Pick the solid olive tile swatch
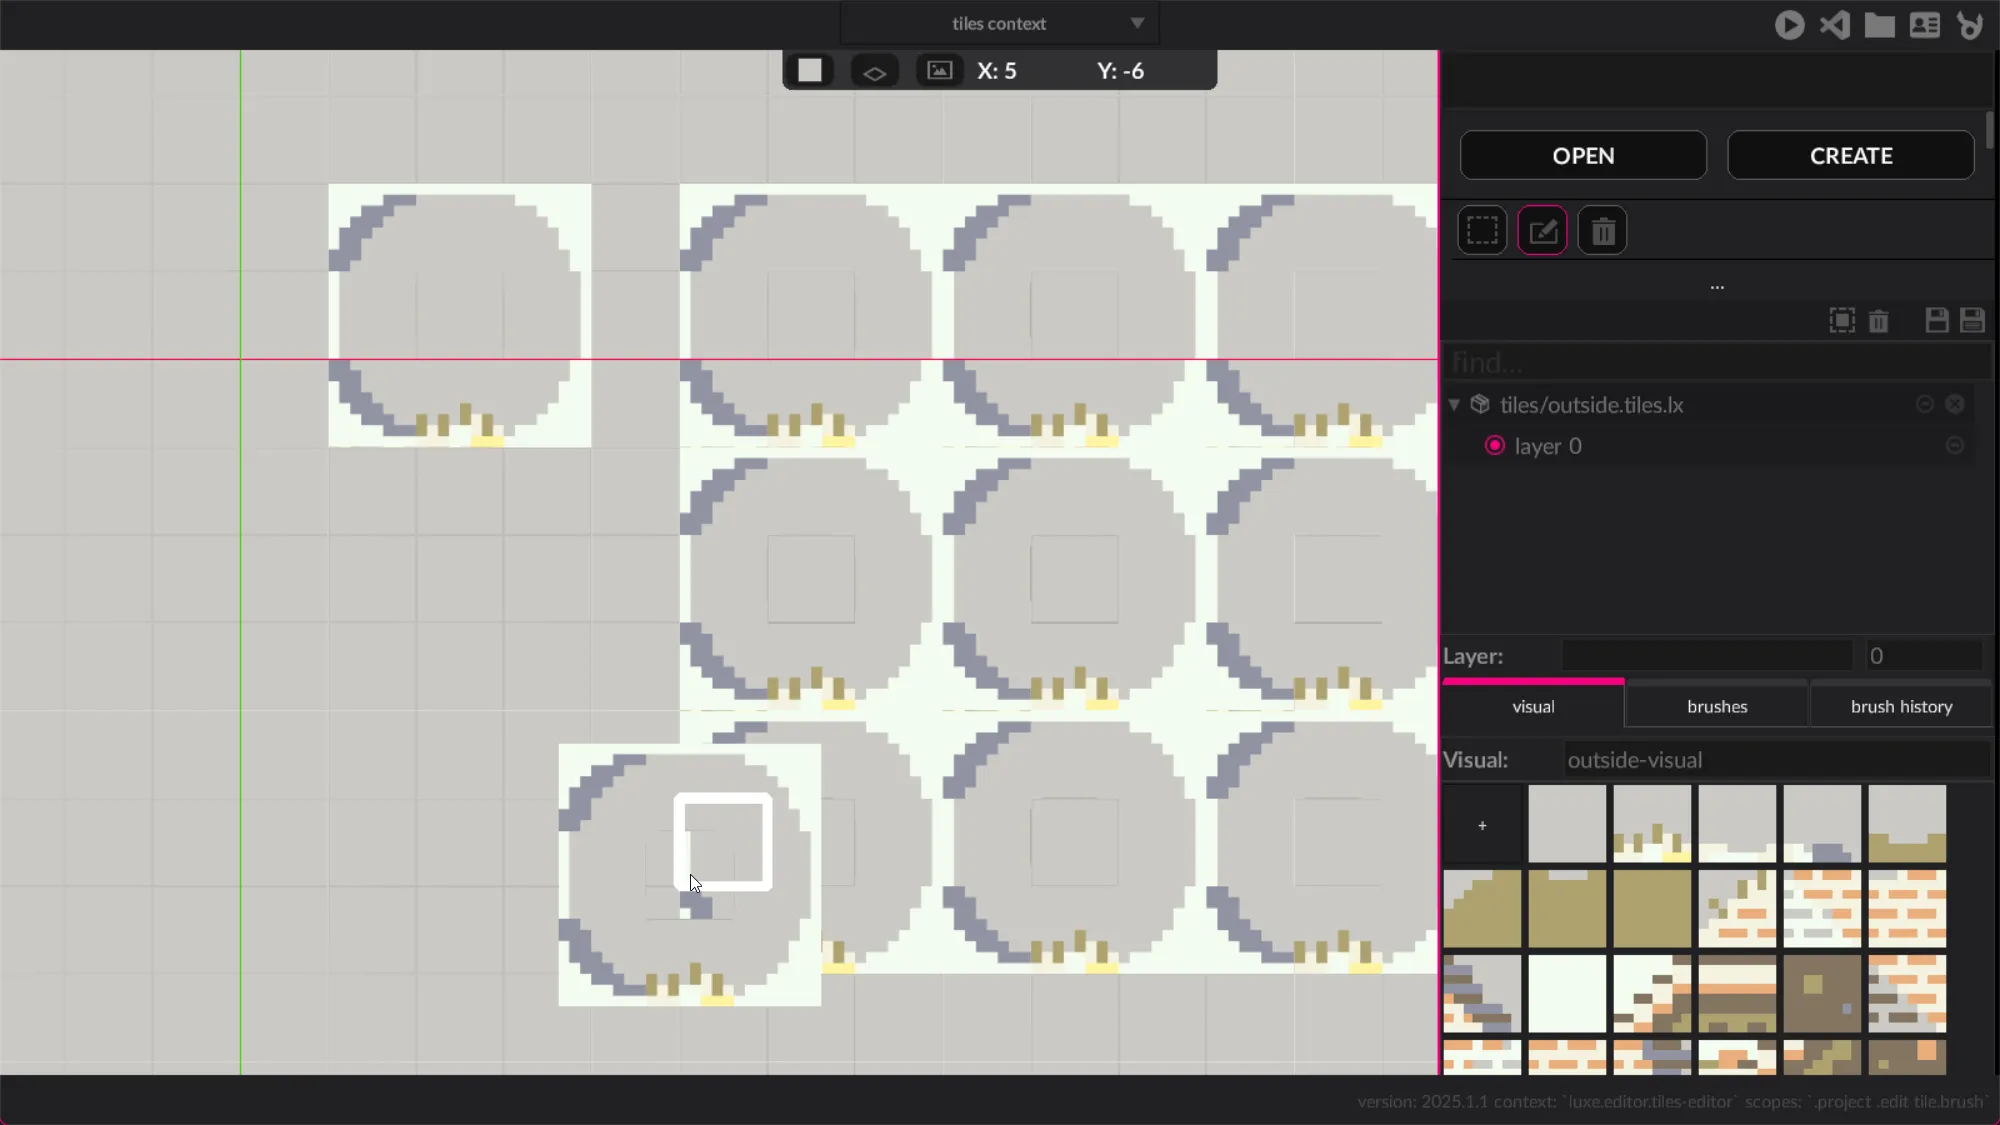The height and width of the screenshot is (1125, 2000). coord(1652,909)
